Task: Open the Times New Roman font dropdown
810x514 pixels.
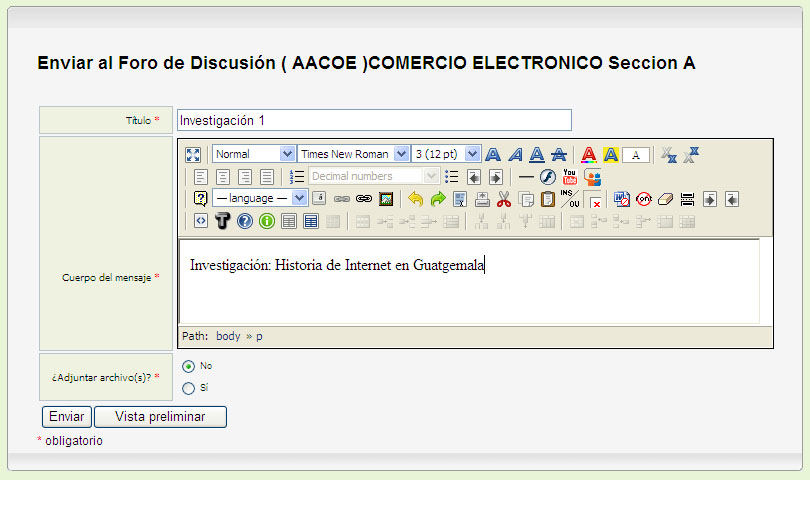Action: click(354, 154)
